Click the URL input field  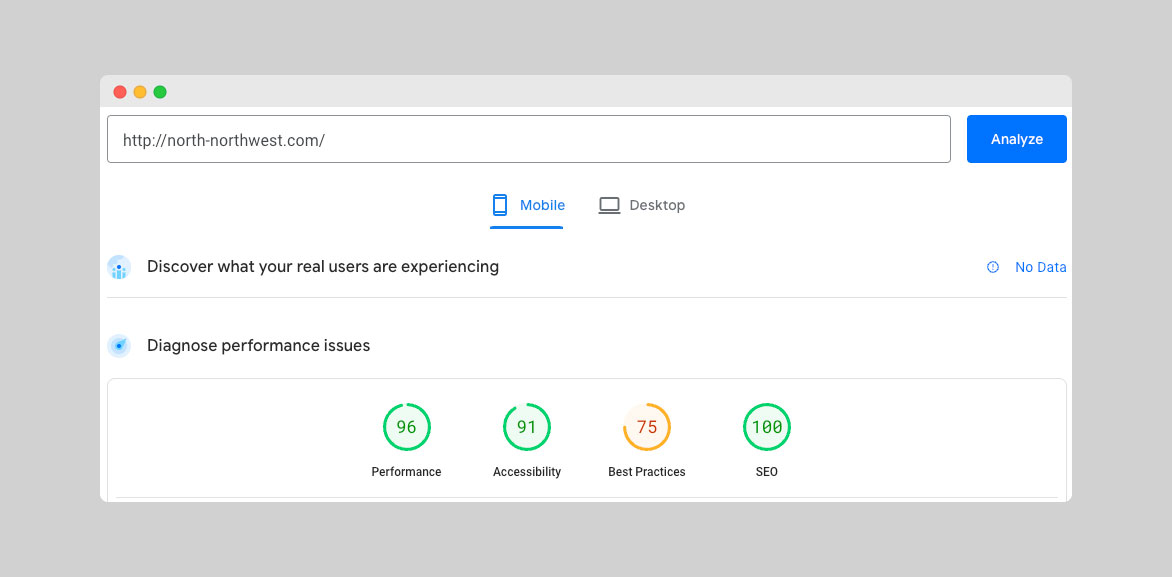click(x=528, y=139)
